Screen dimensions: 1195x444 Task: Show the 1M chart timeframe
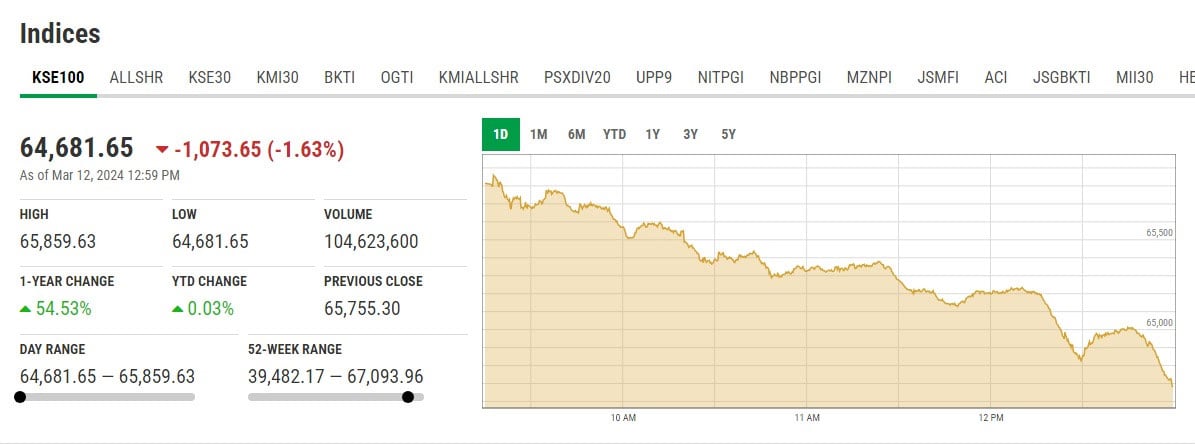[539, 134]
